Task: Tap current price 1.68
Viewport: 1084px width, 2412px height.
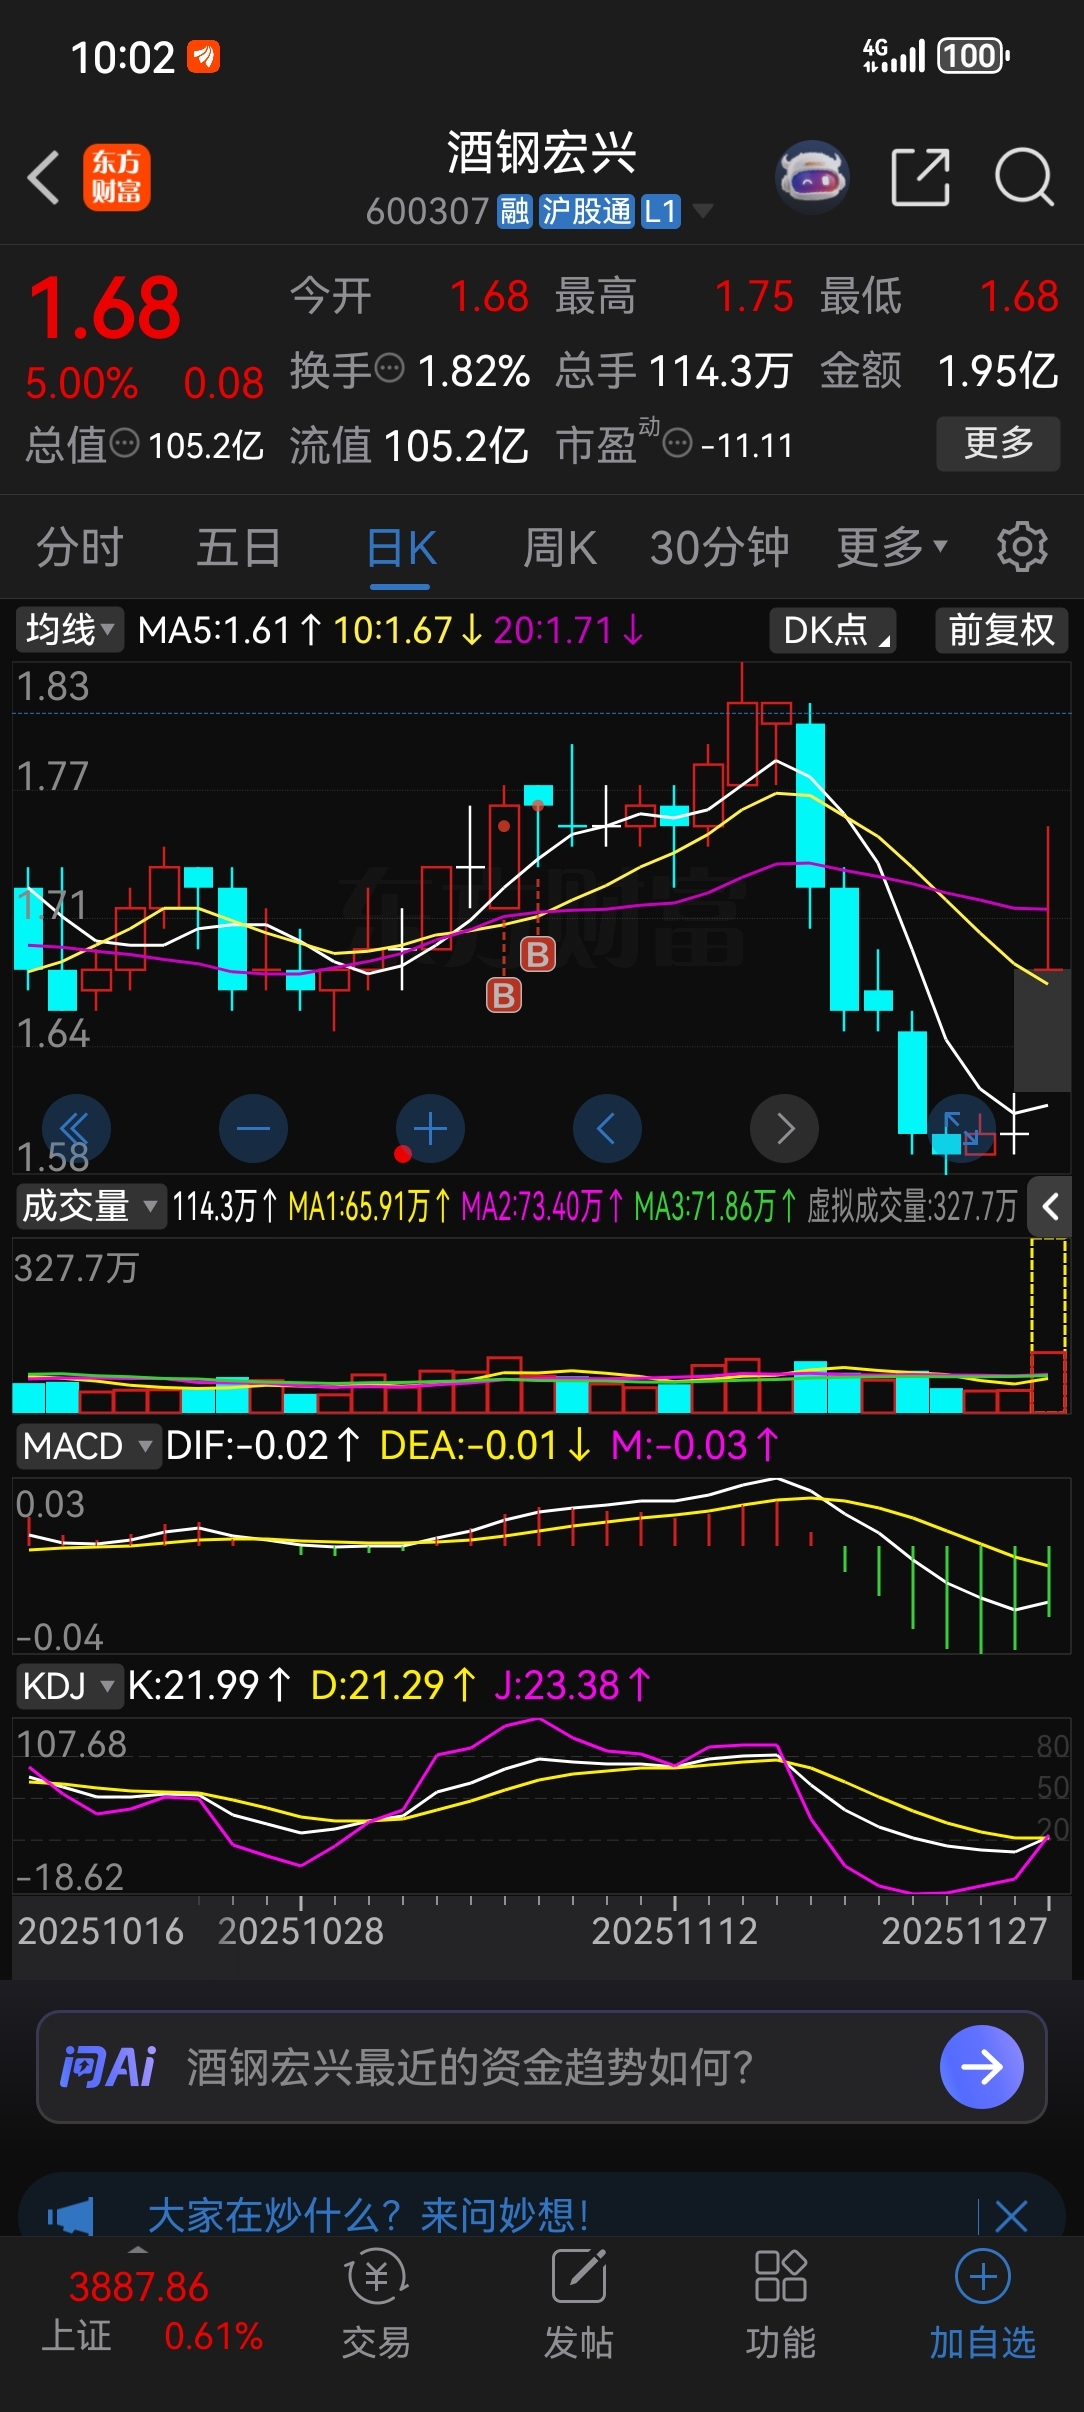Action: click(104, 309)
